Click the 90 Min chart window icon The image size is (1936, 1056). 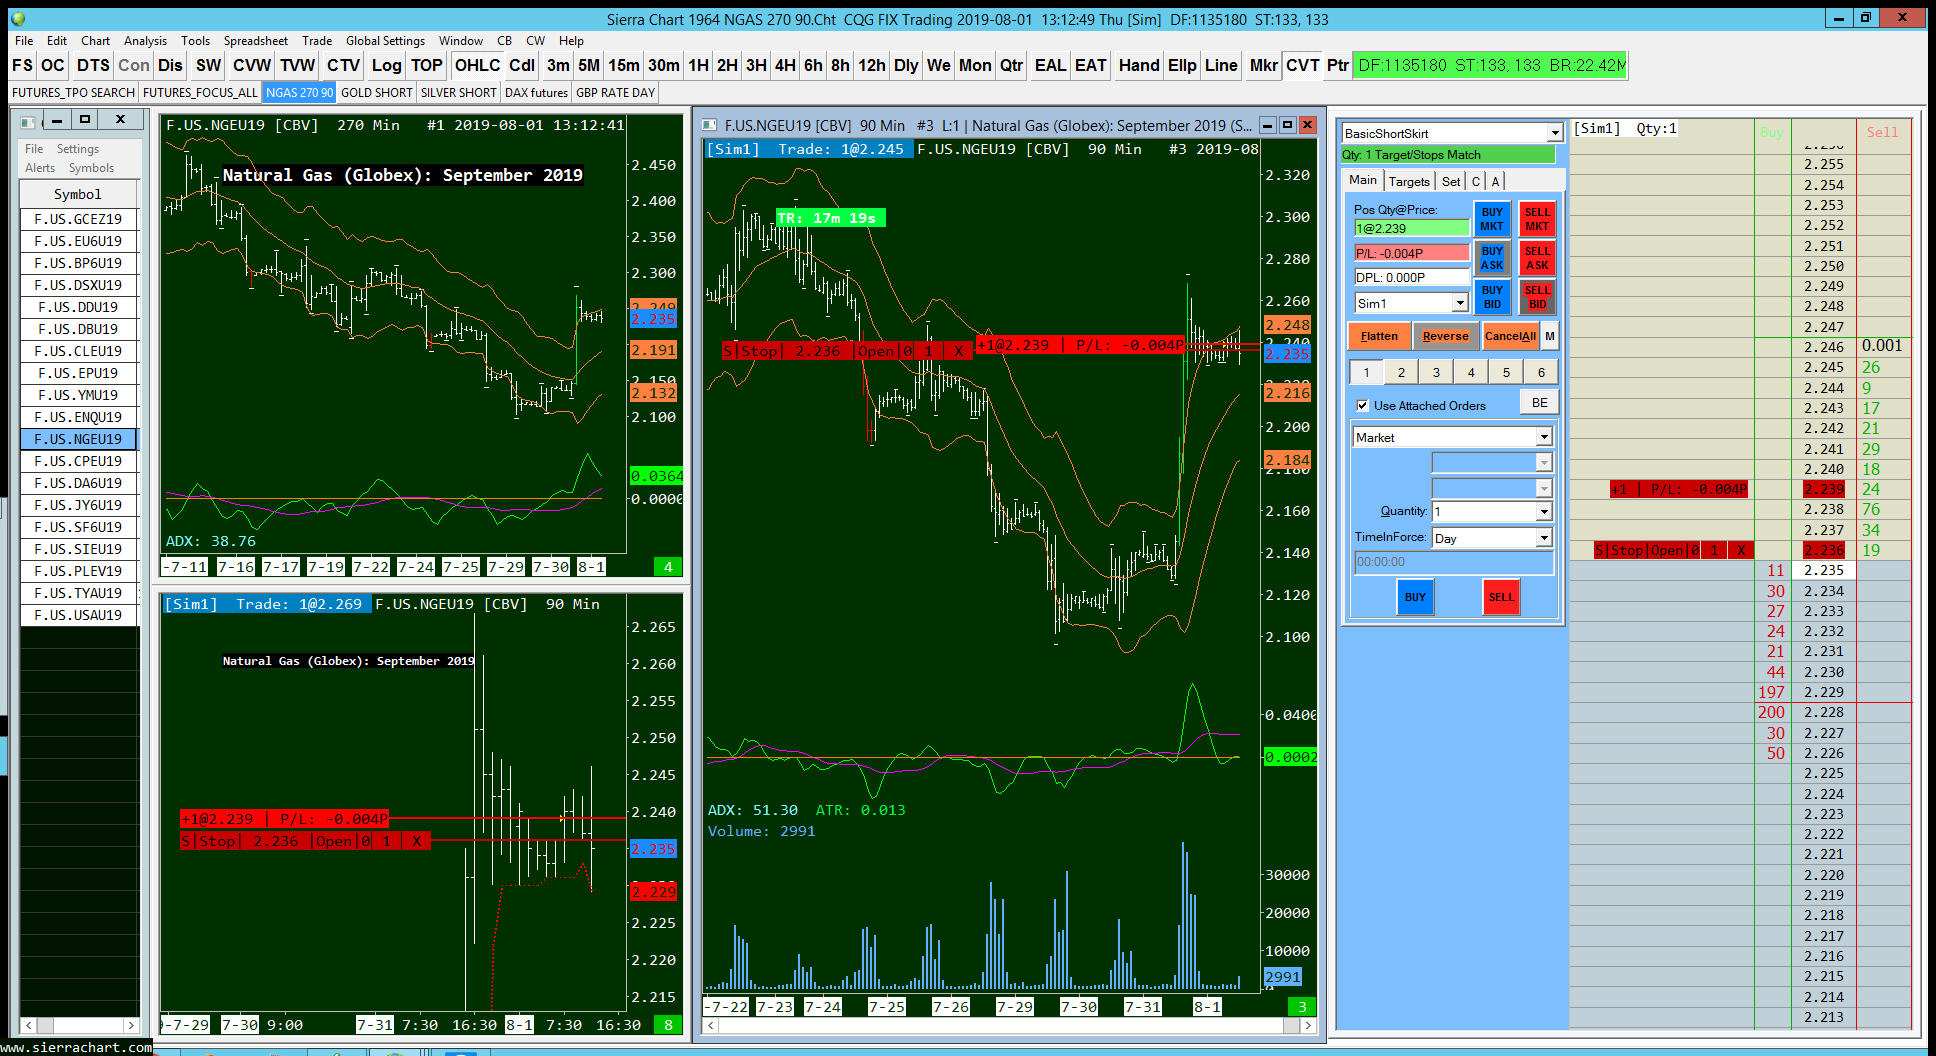[710, 125]
